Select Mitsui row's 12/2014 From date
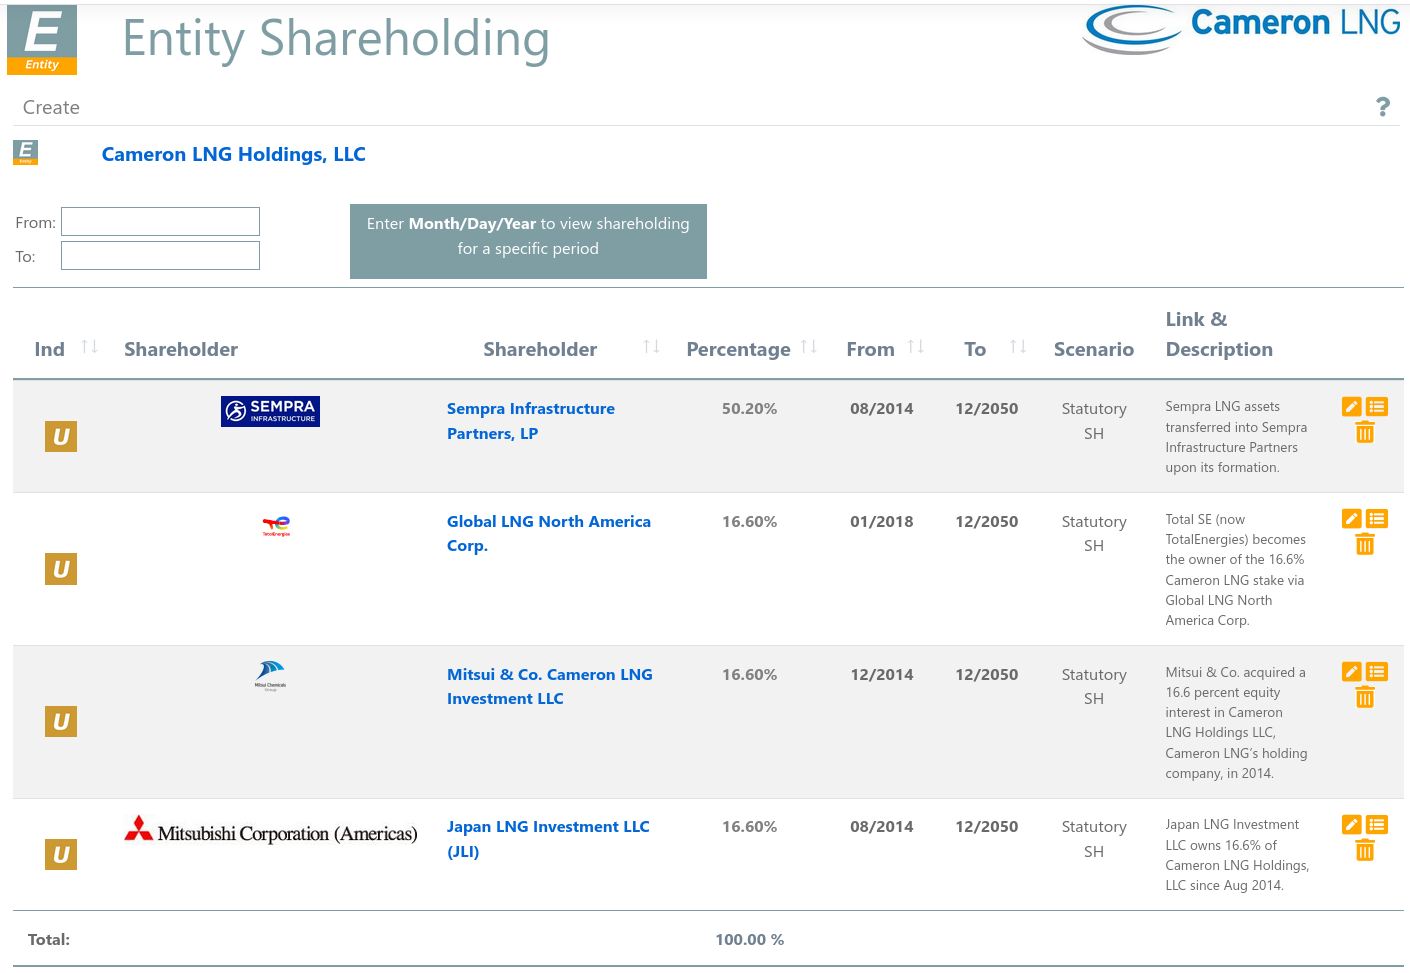1410x973 pixels. (881, 674)
